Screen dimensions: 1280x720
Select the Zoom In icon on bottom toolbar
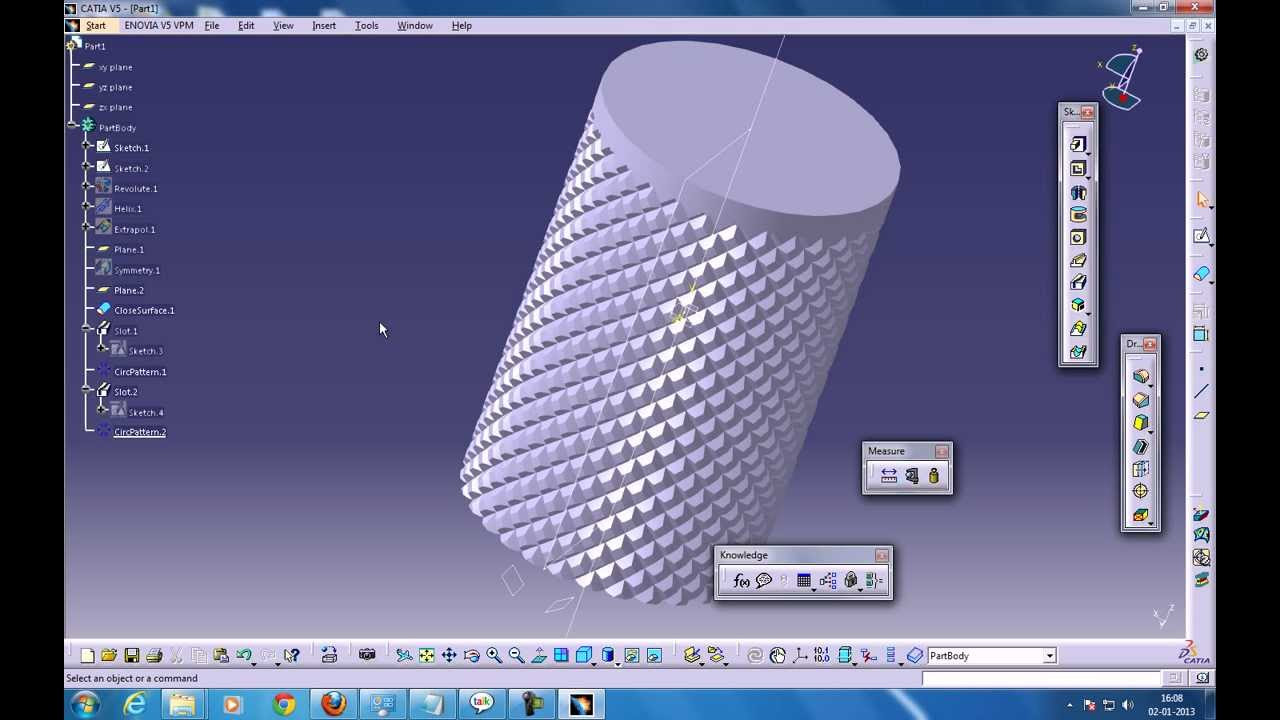tap(494, 655)
